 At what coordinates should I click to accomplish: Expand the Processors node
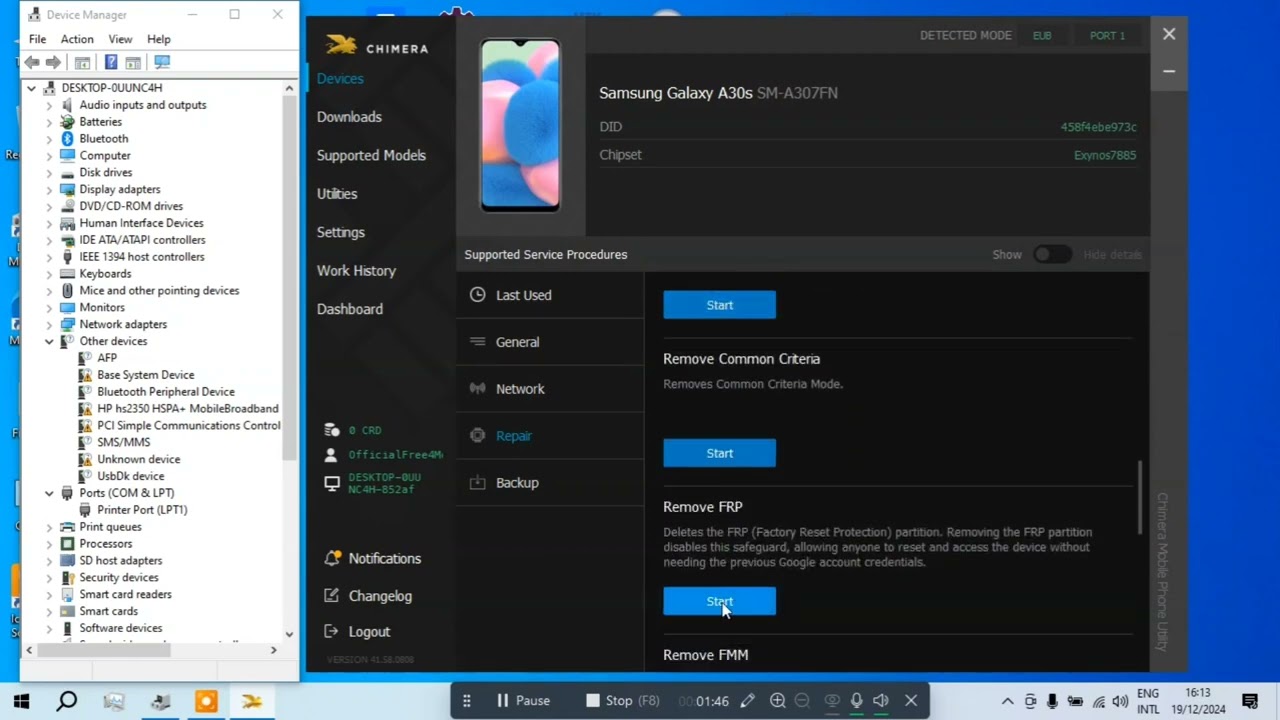tap(49, 544)
